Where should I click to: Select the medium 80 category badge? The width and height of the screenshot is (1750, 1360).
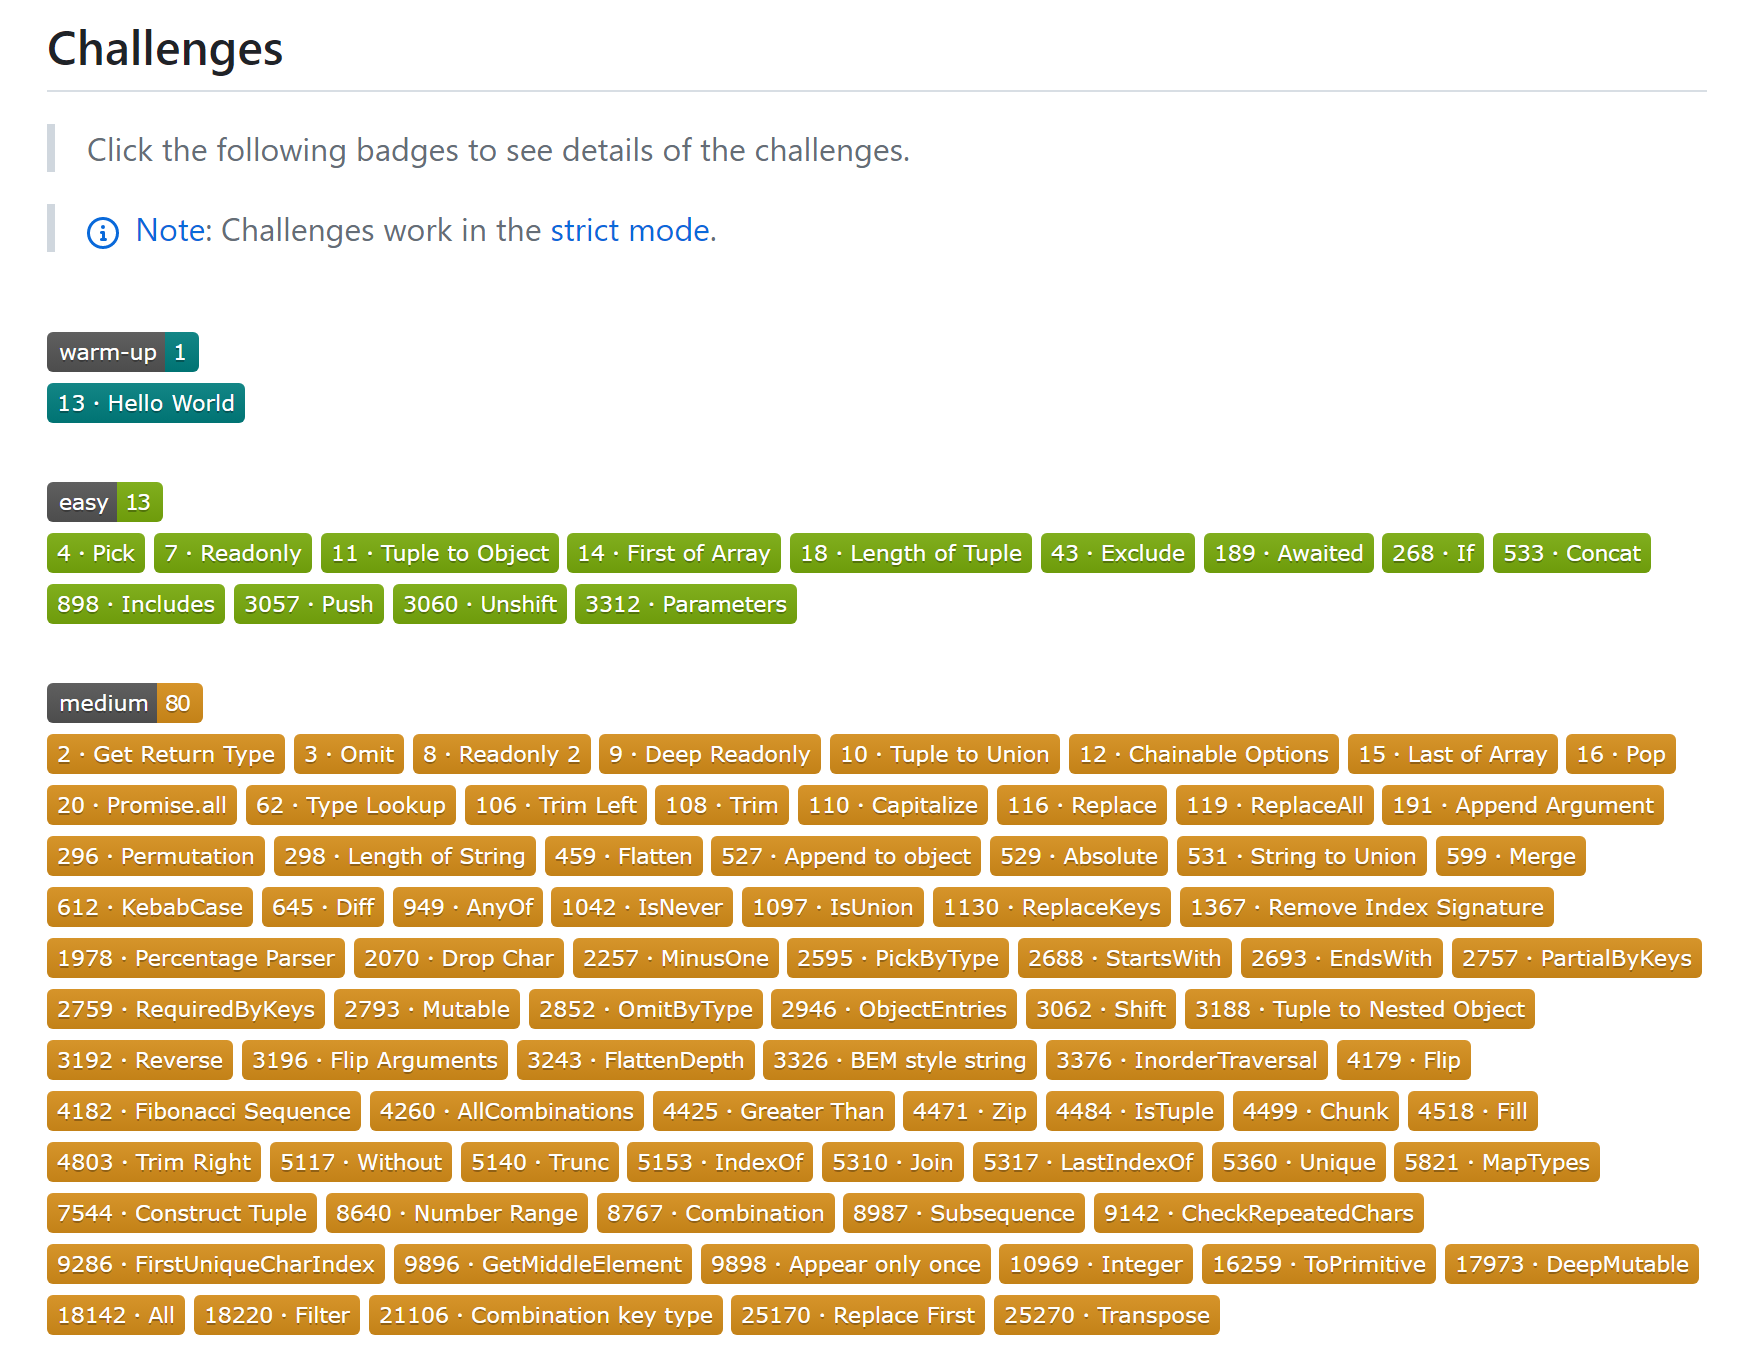click(x=125, y=703)
